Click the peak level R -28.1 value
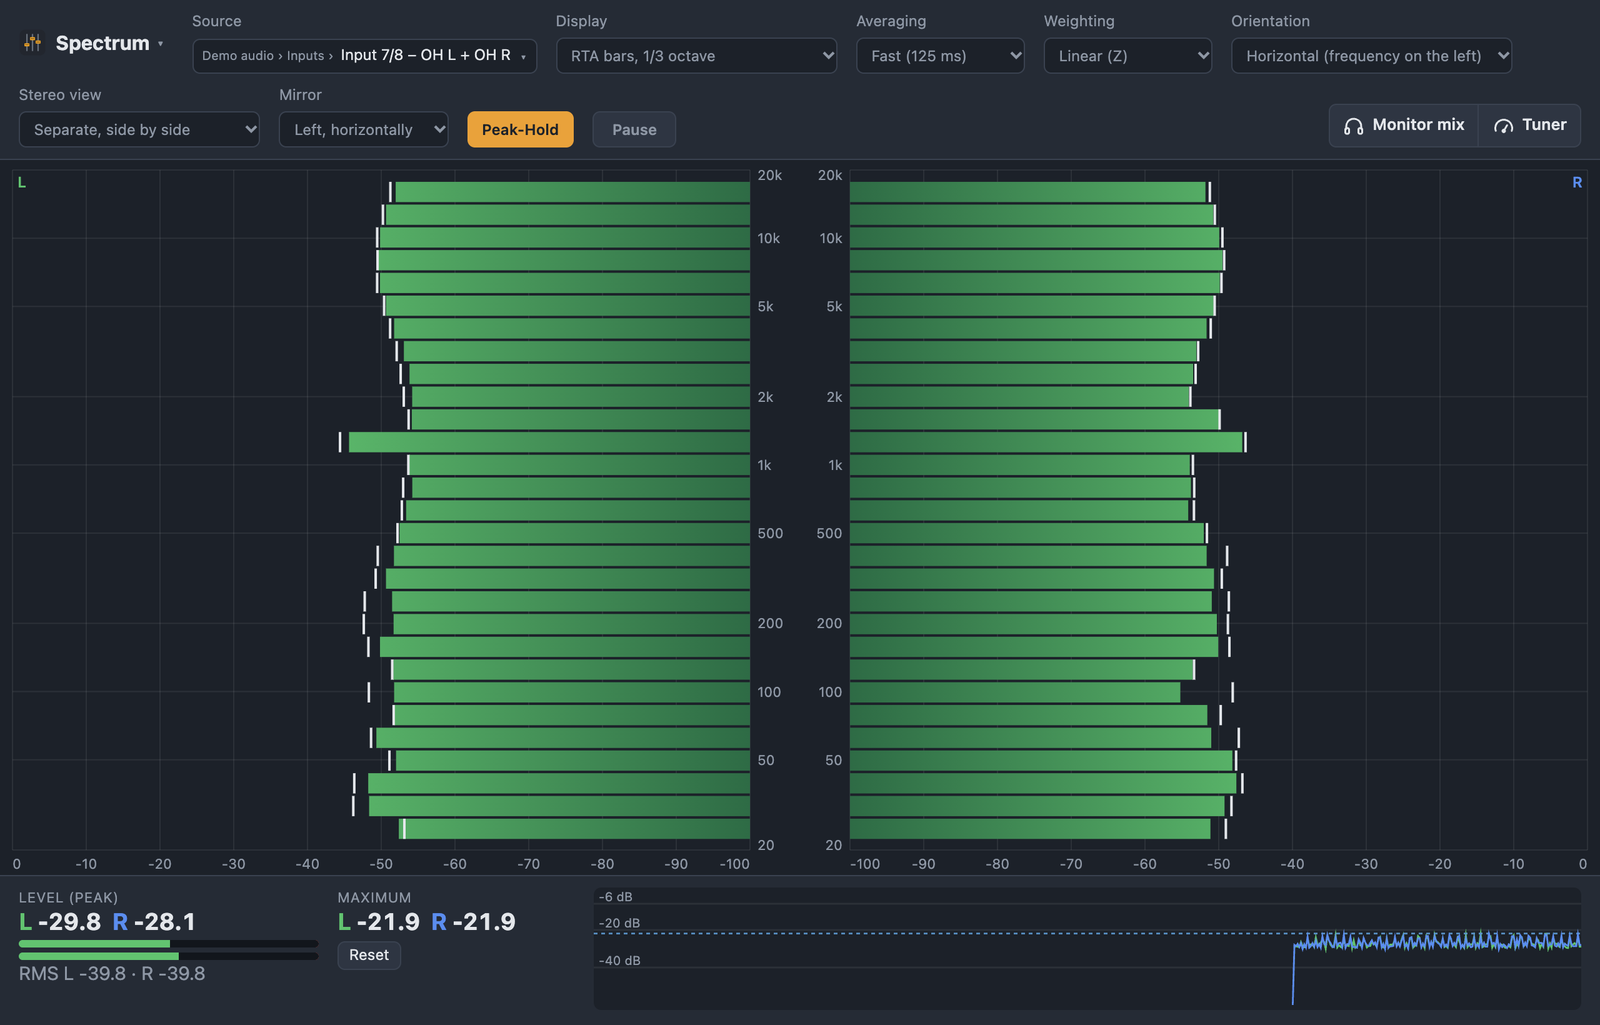The height and width of the screenshot is (1025, 1600). click(x=154, y=922)
